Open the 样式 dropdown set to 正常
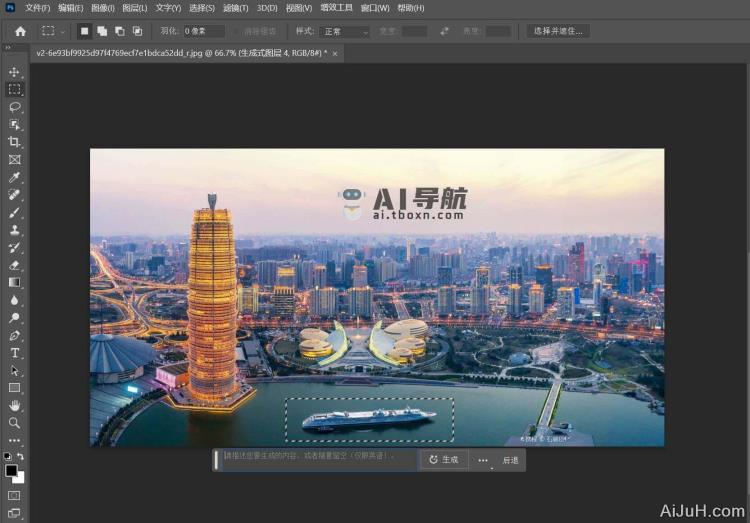This screenshot has width=750, height=523. (x=345, y=32)
